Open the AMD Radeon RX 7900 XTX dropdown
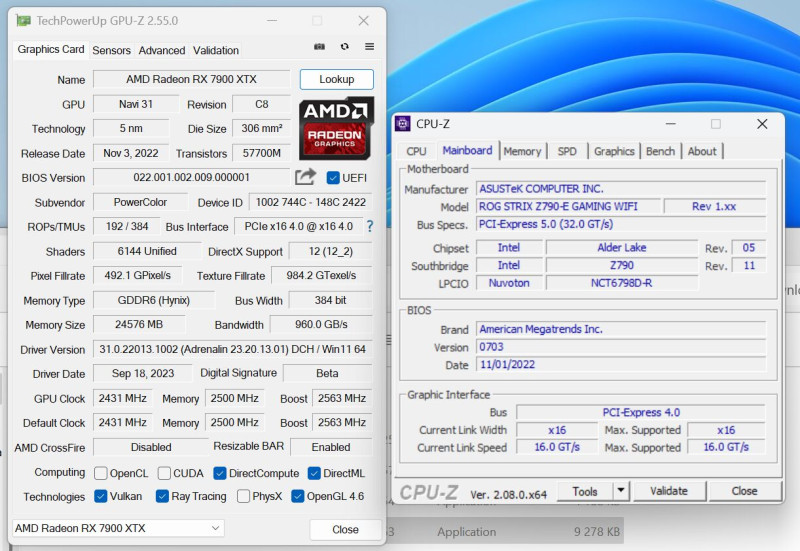 tap(118, 528)
